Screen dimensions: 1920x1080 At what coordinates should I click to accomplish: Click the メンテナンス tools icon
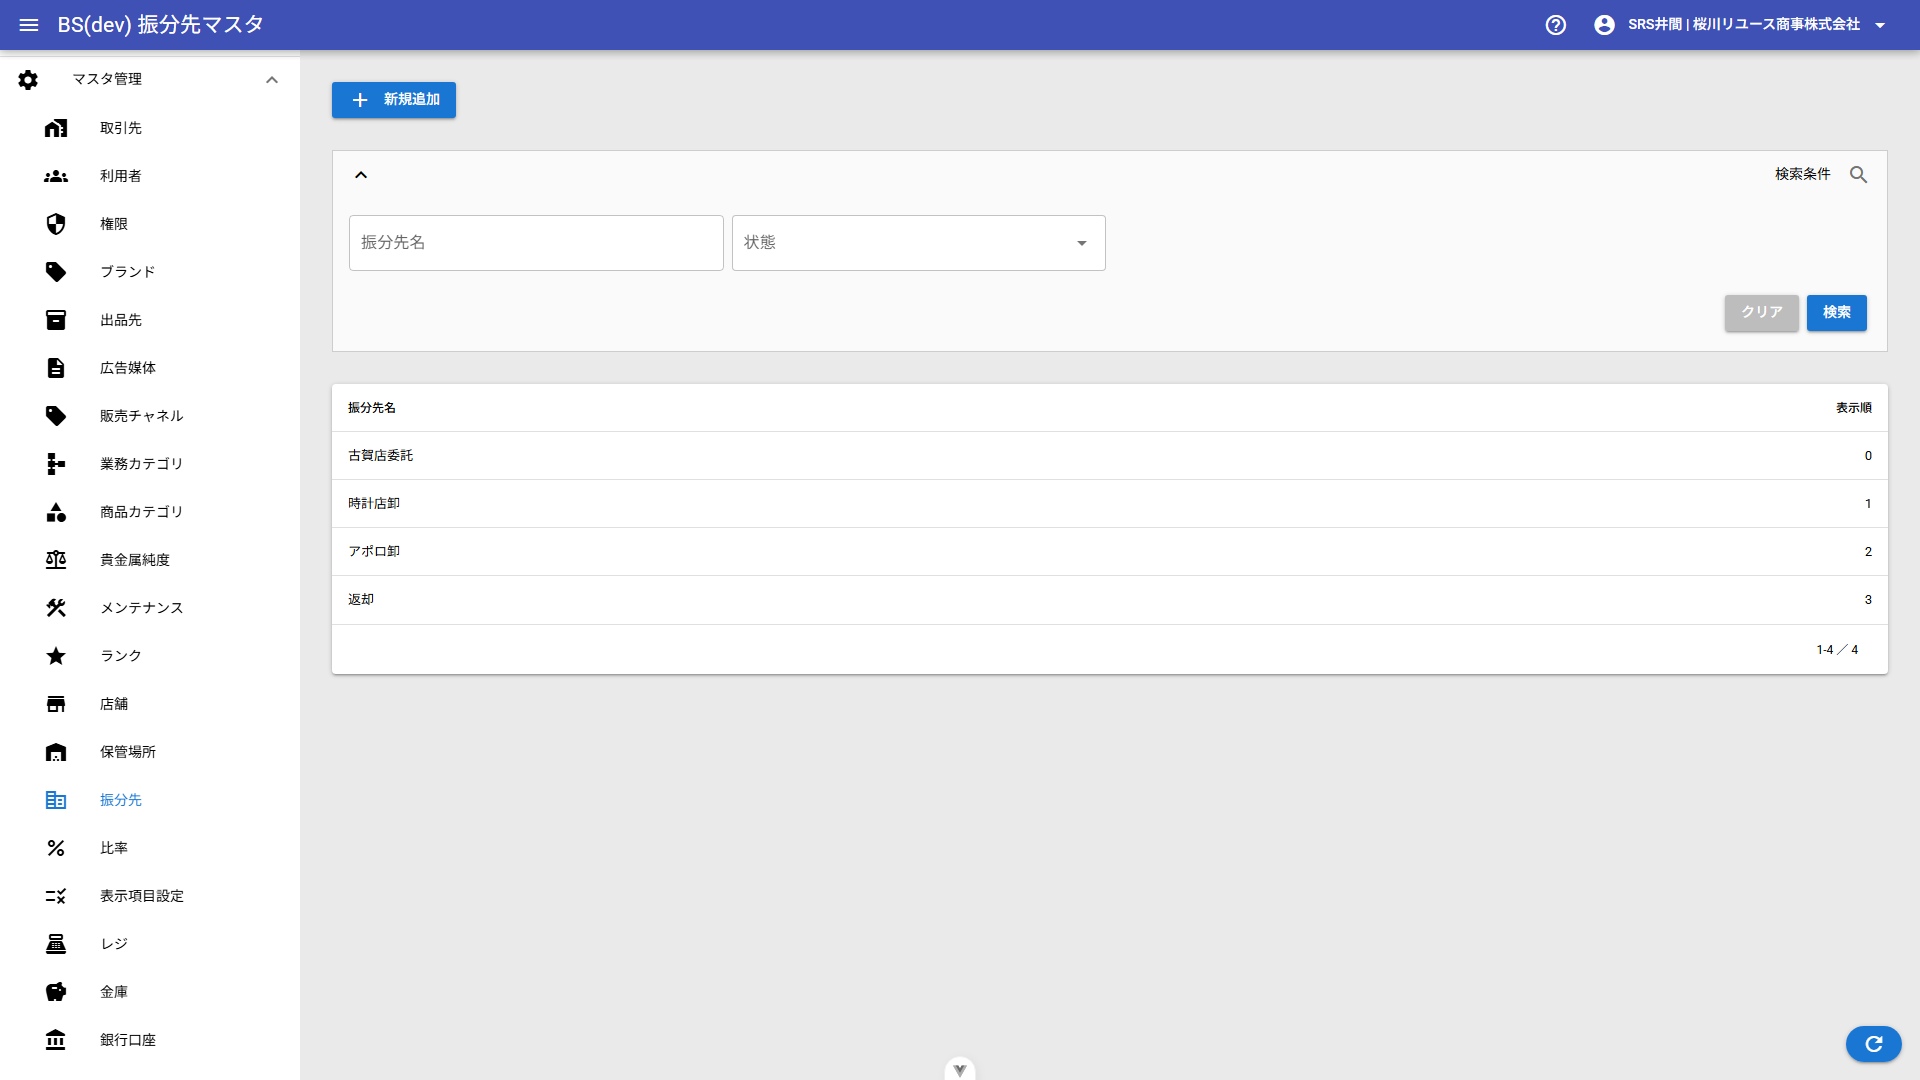56,608
